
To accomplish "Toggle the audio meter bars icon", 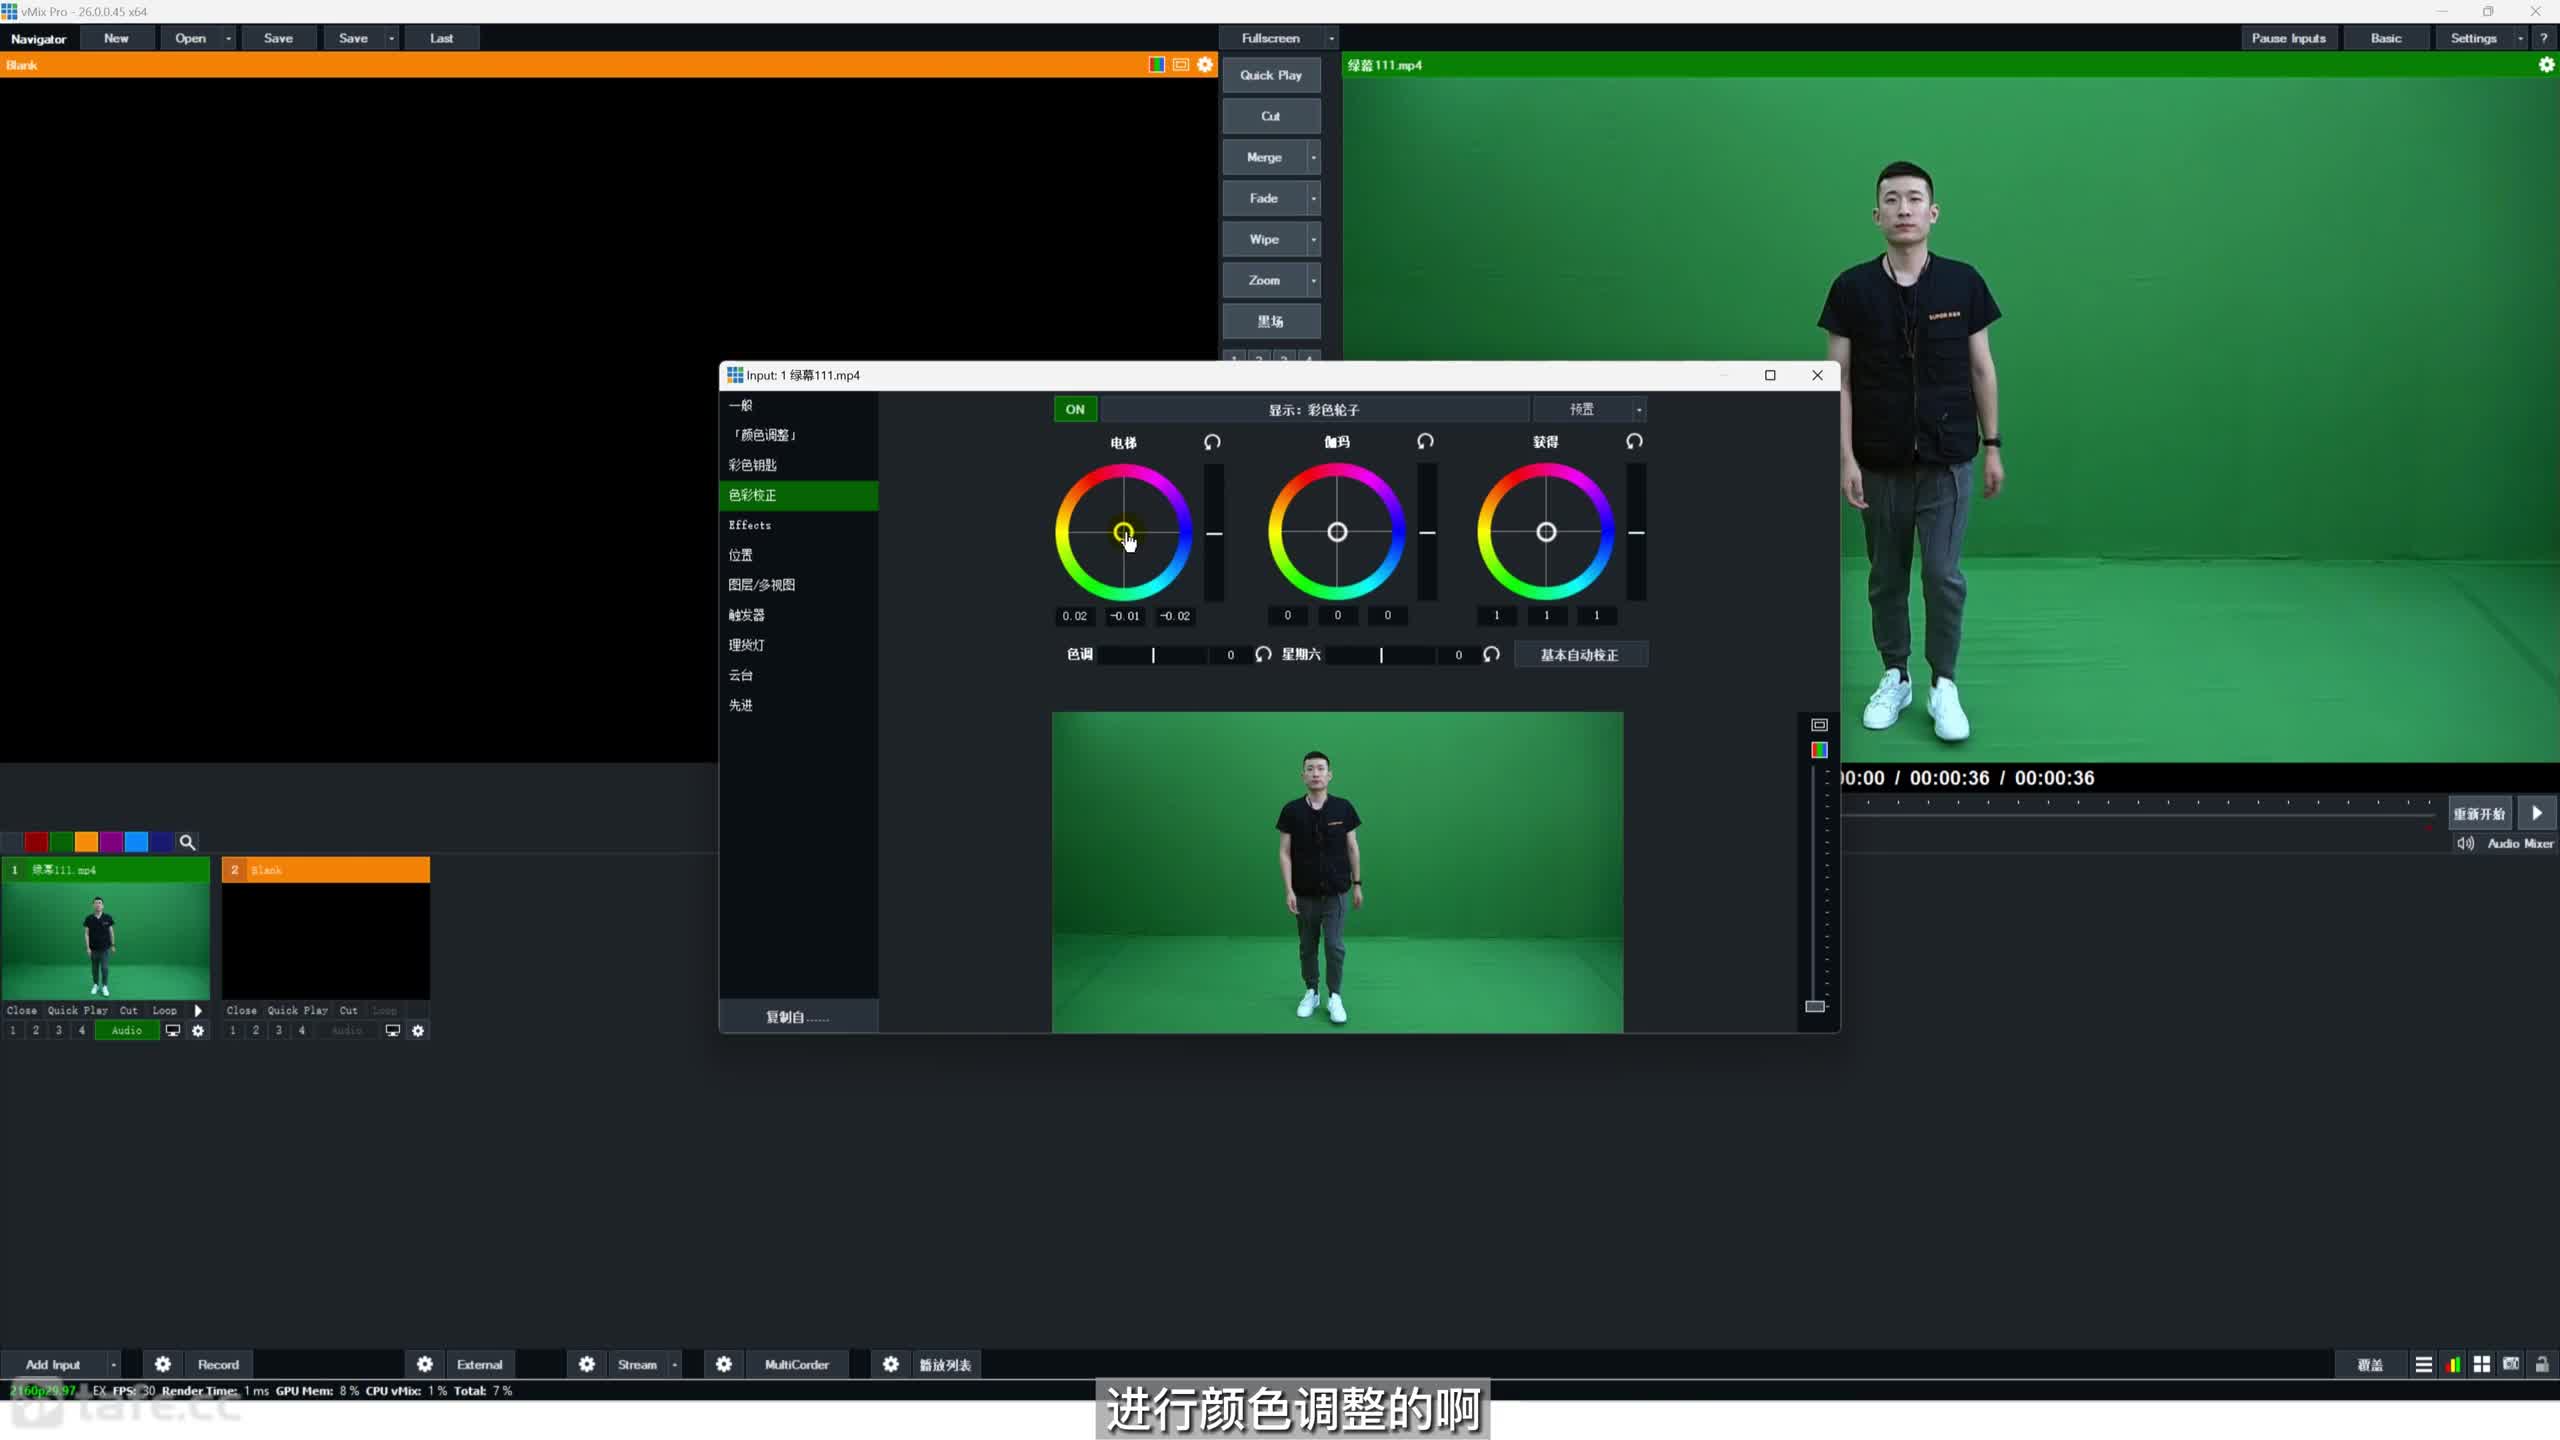I will click(x=2453, y=1364).
